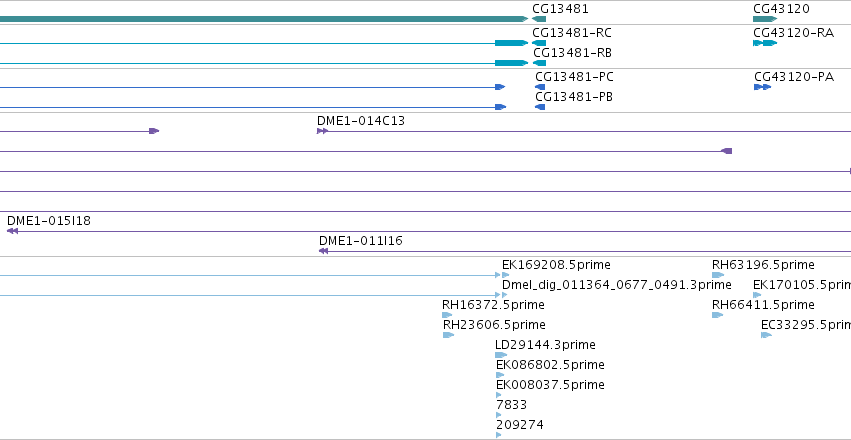Select the DME1-014C13 BAC label
Screen dimensions: 851x440
point(361,121)
